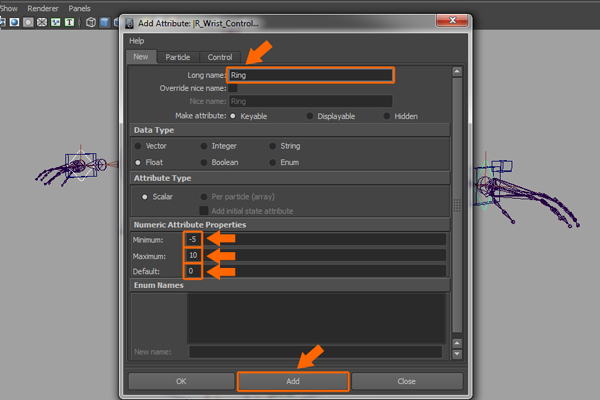Open the Show menu in viewport
This screenshot has width=600, height=400.
[x=8, y=8]
